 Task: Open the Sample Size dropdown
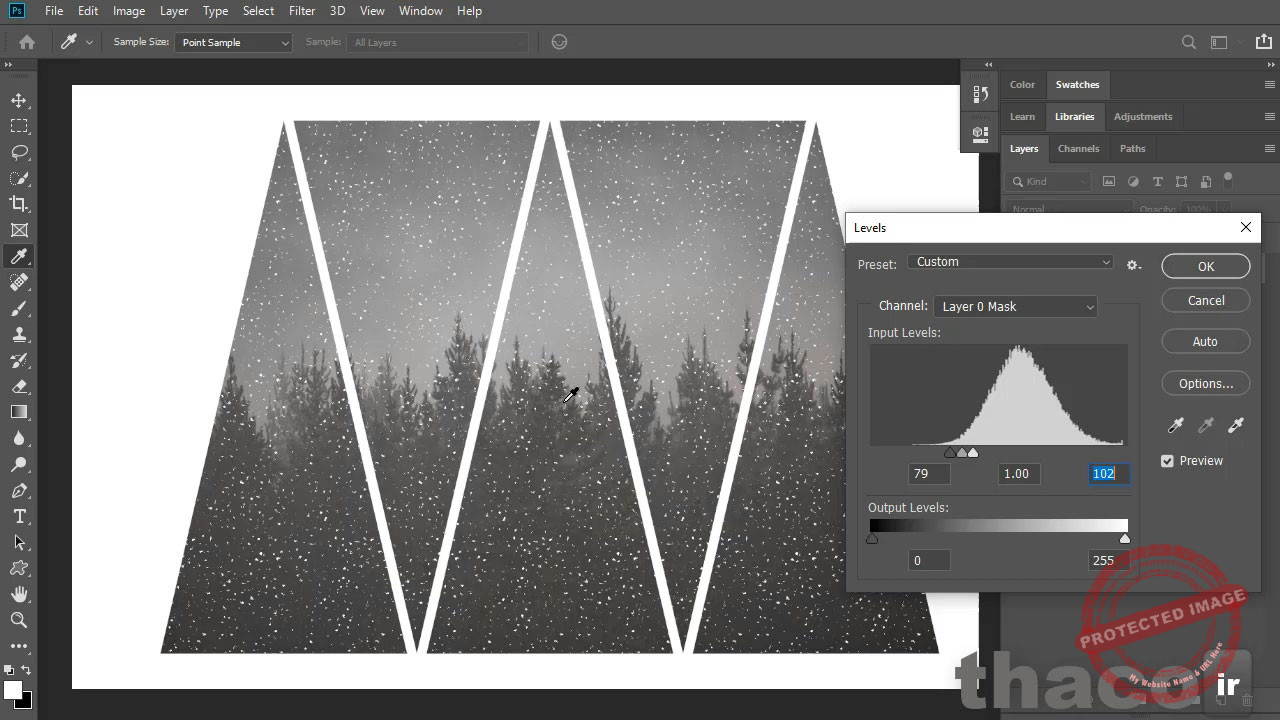233,42
